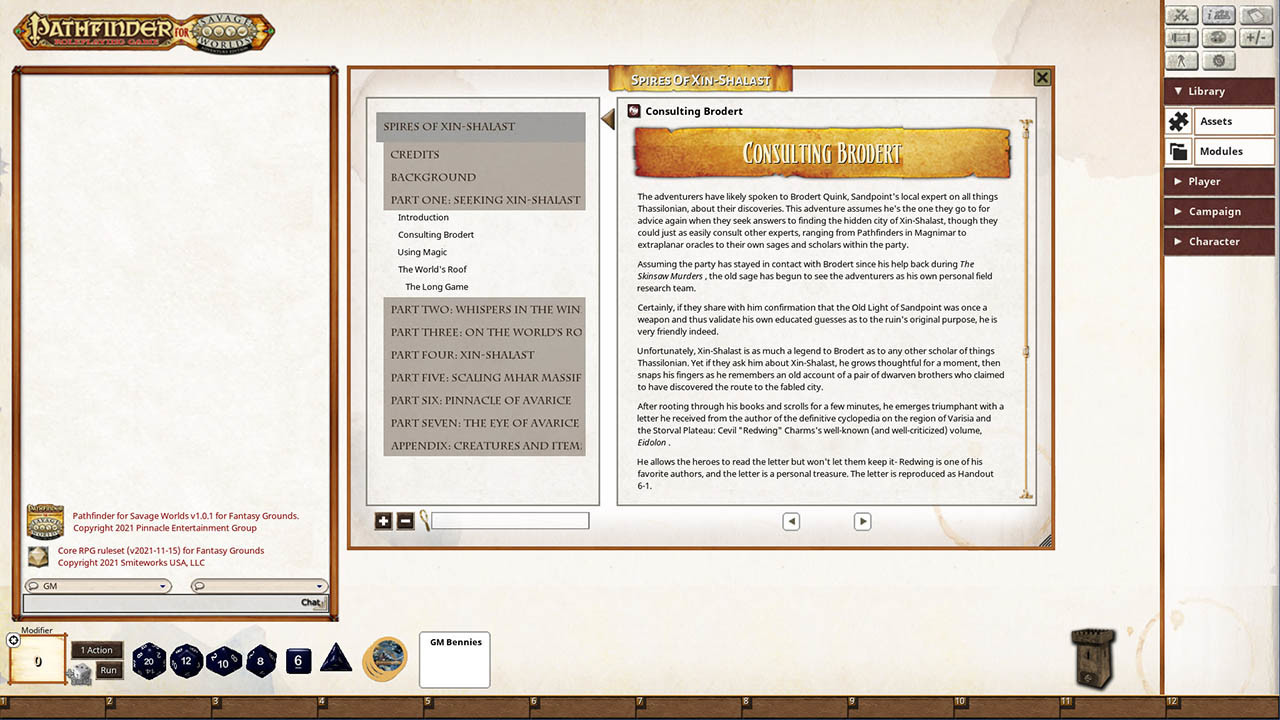Select Using Magic in the index

tap(422, 252)
